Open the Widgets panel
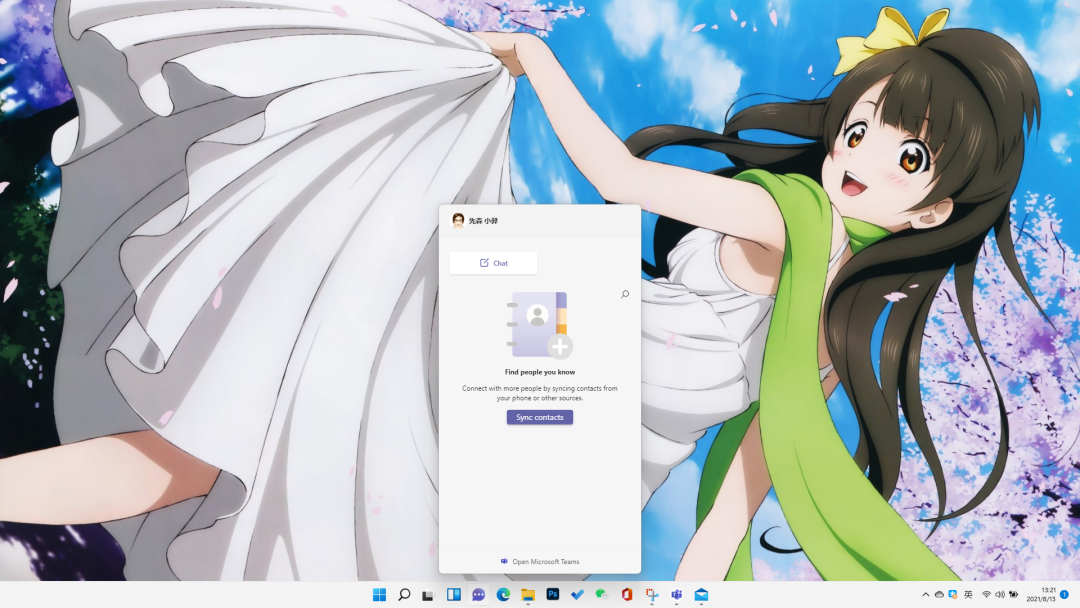This screenshot has height=608, width=1080. pyautogui.click(x=453, y=595)
